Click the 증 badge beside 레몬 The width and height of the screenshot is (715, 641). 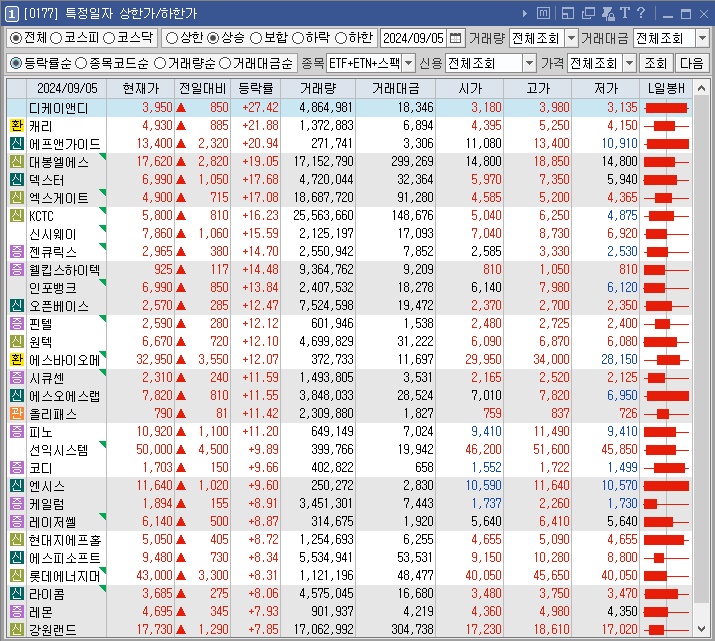(x=16, y=612)
